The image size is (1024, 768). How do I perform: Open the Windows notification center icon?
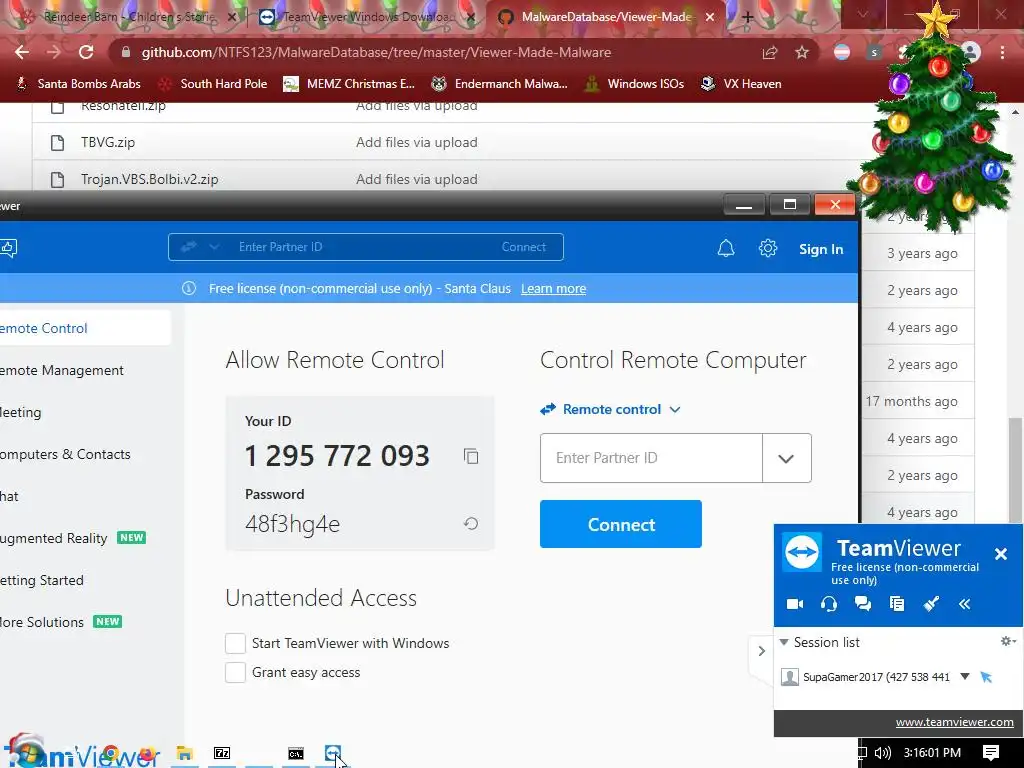tap(991, 753)
